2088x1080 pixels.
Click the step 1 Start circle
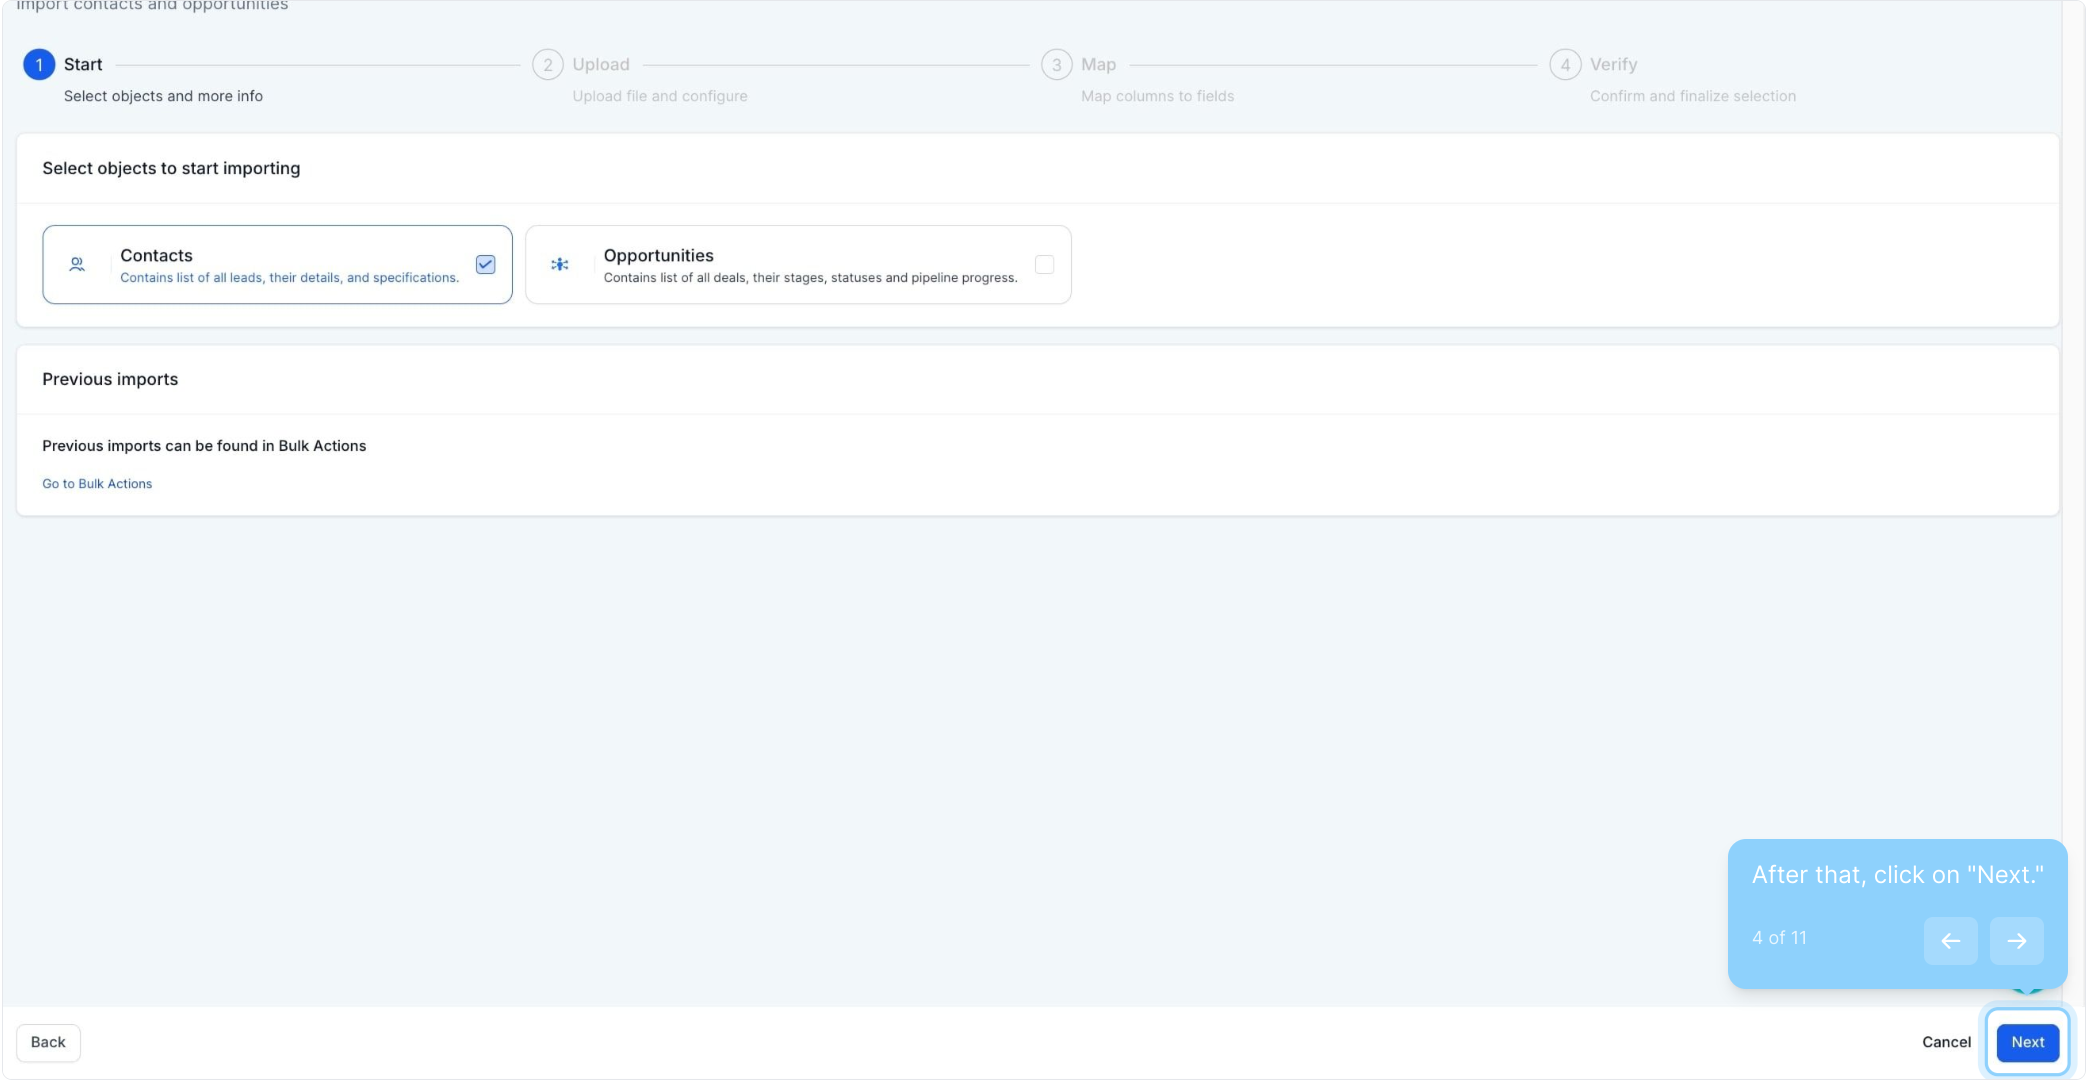click(x=39, y=65)
